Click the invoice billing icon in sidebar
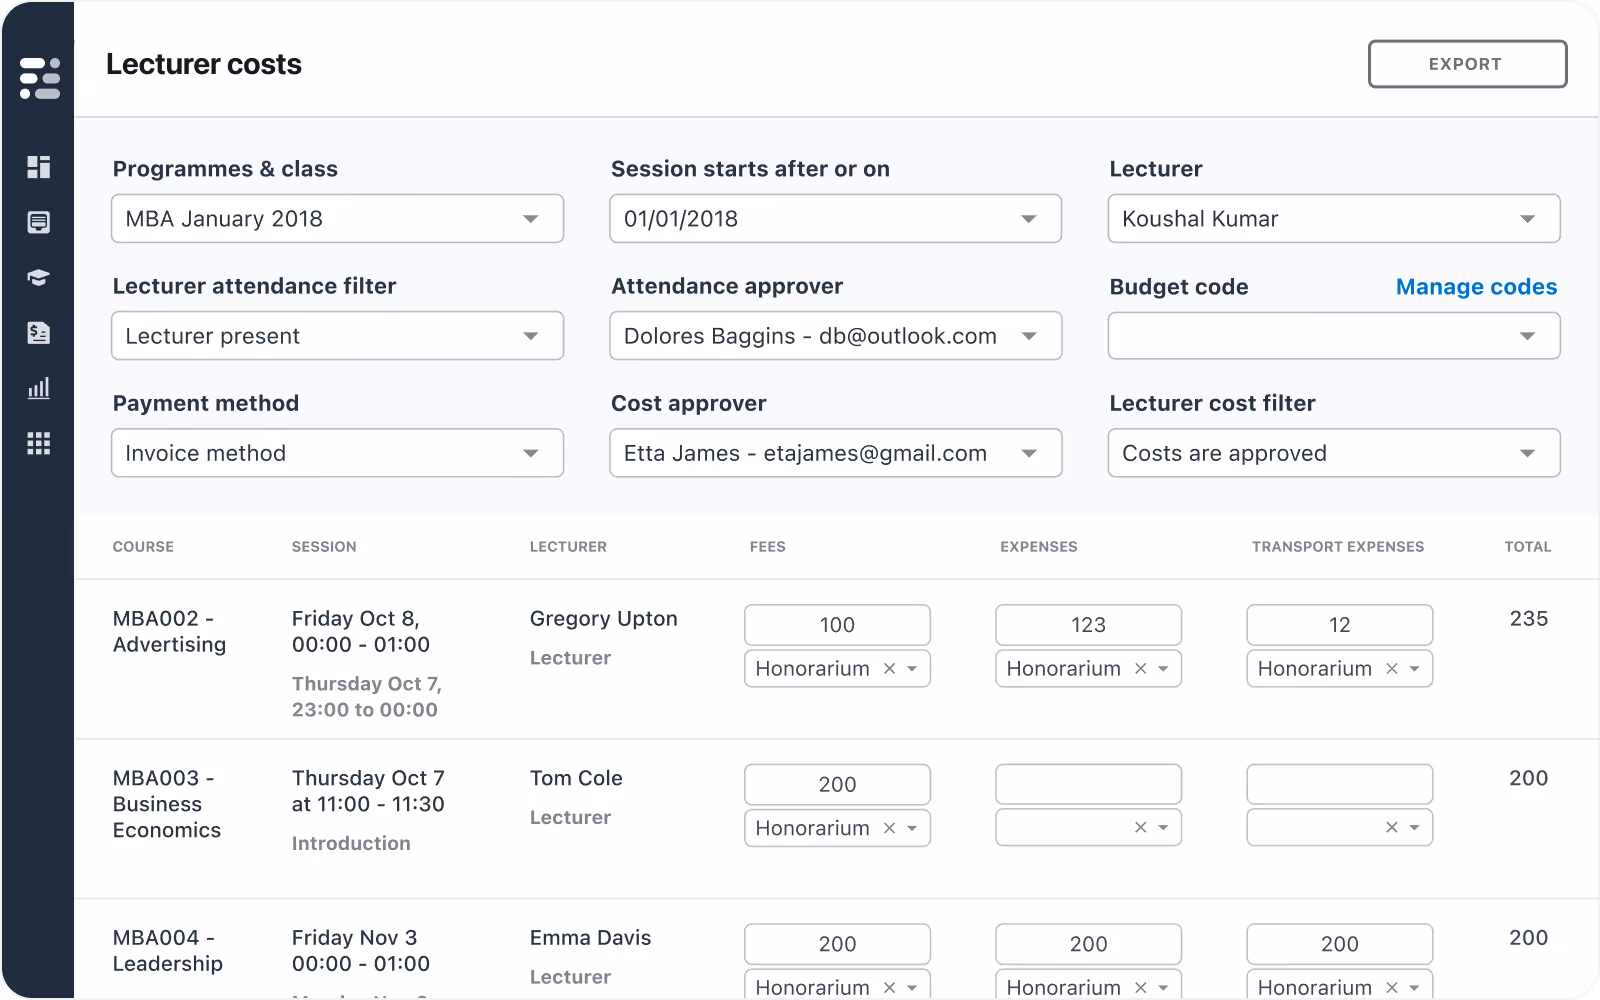This screenshot has height=1000, width=1600. point(38,333)
